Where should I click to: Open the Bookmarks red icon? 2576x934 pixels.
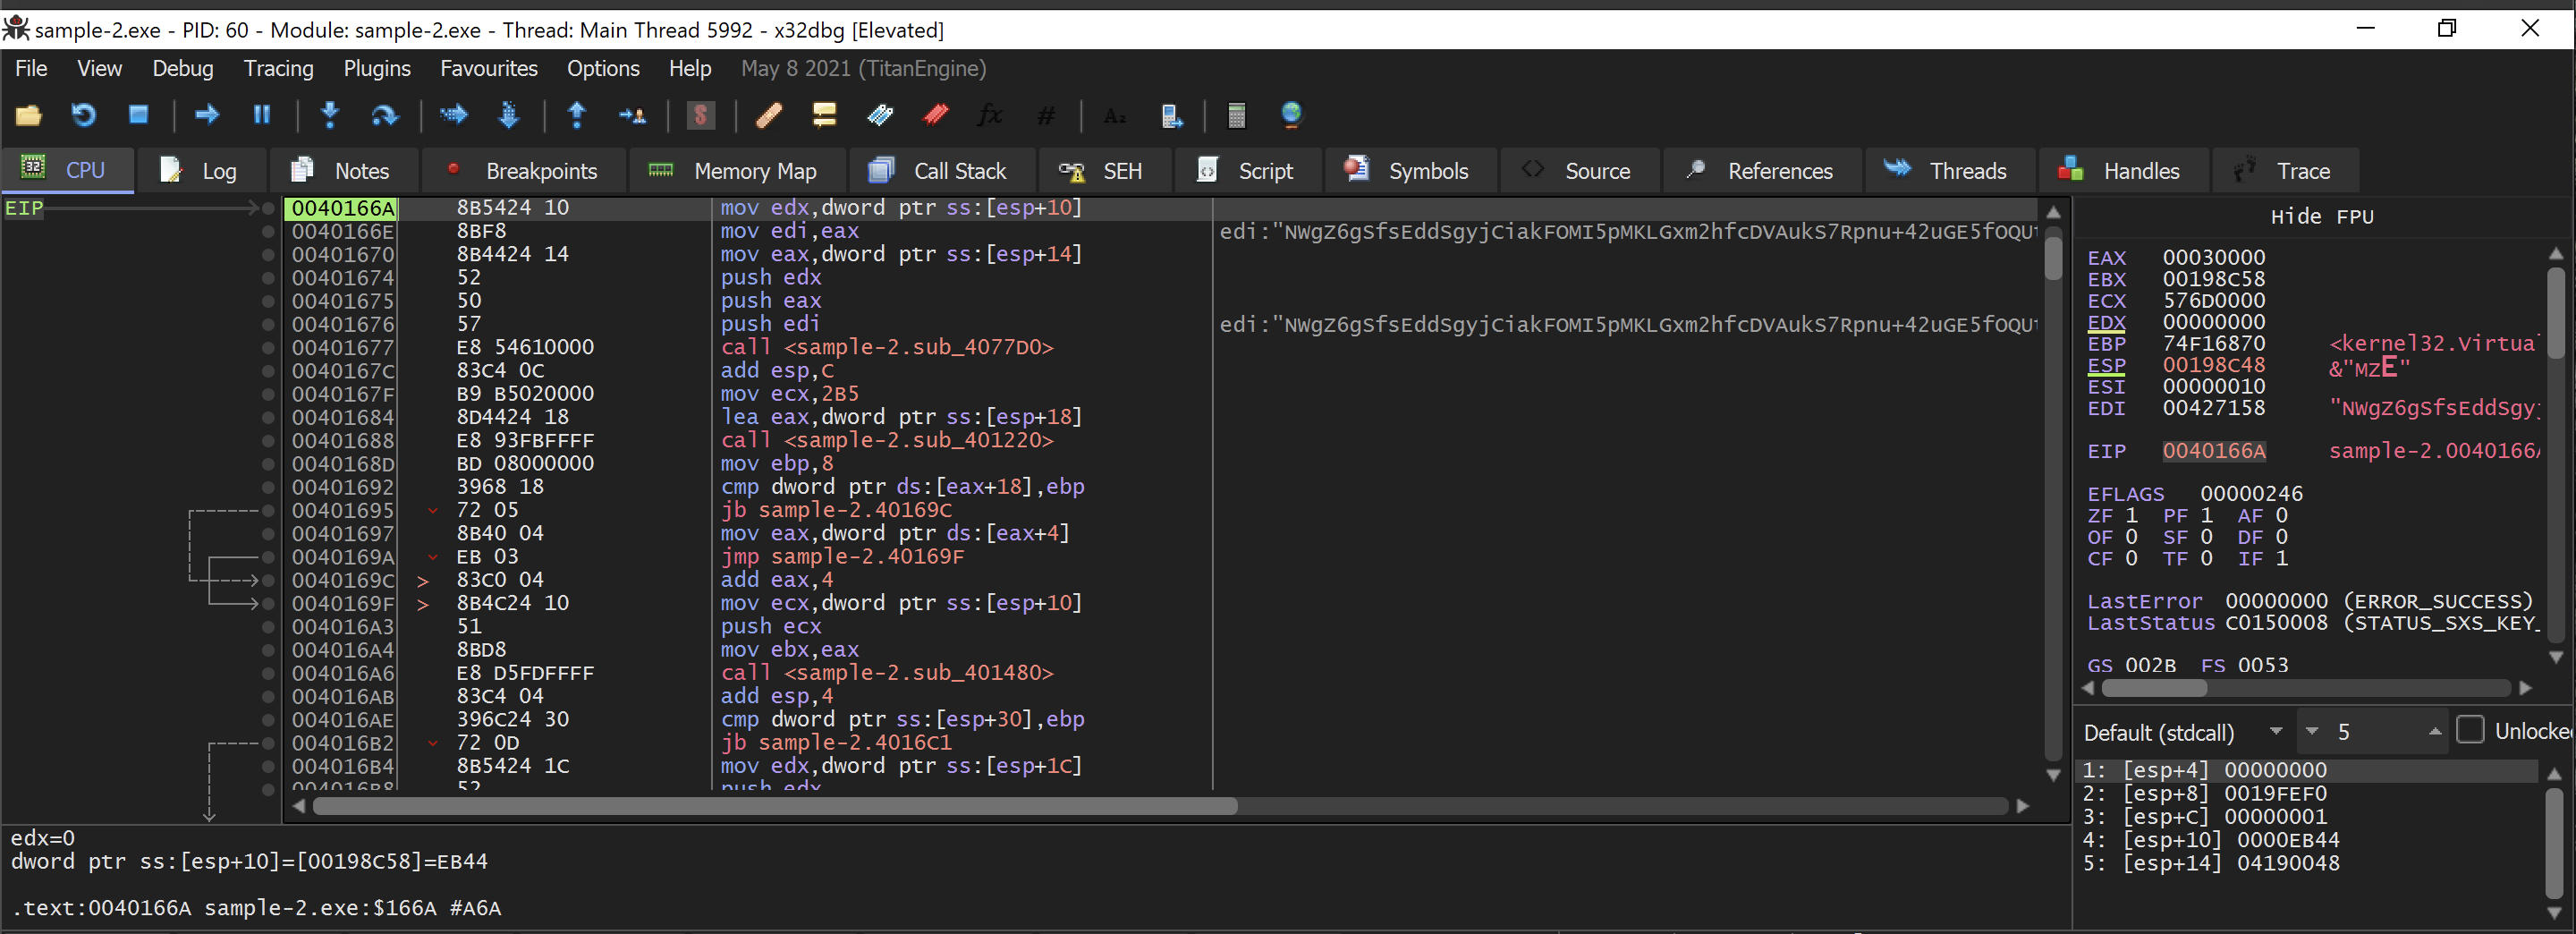click(935, 115)
